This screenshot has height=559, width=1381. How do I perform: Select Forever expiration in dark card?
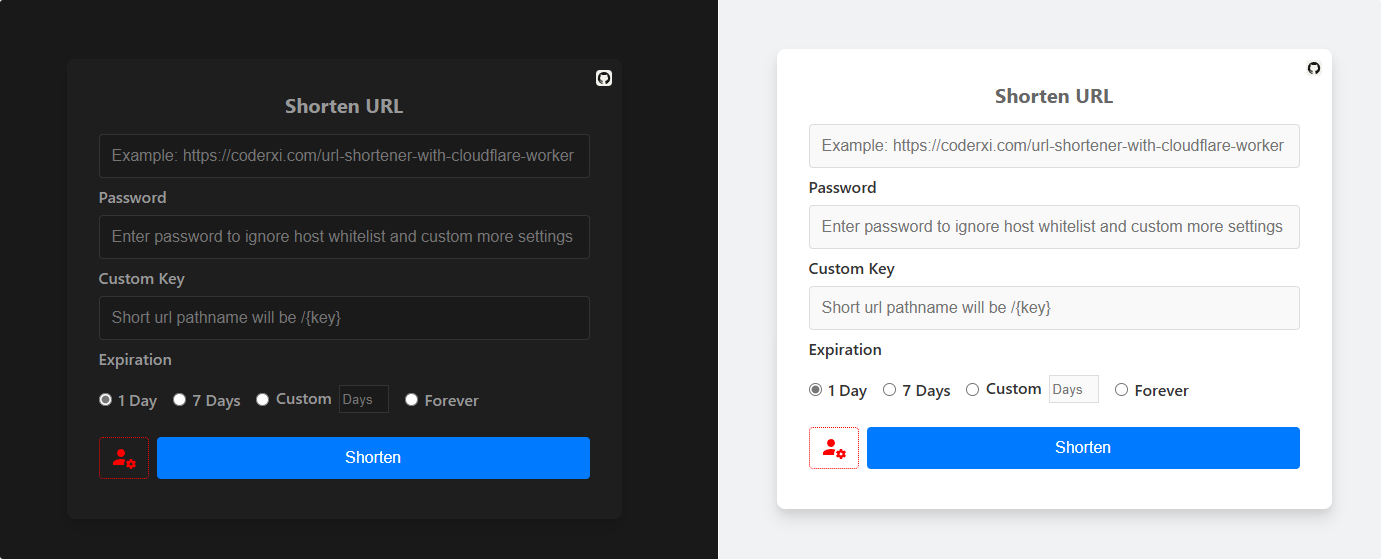[412, 400]
